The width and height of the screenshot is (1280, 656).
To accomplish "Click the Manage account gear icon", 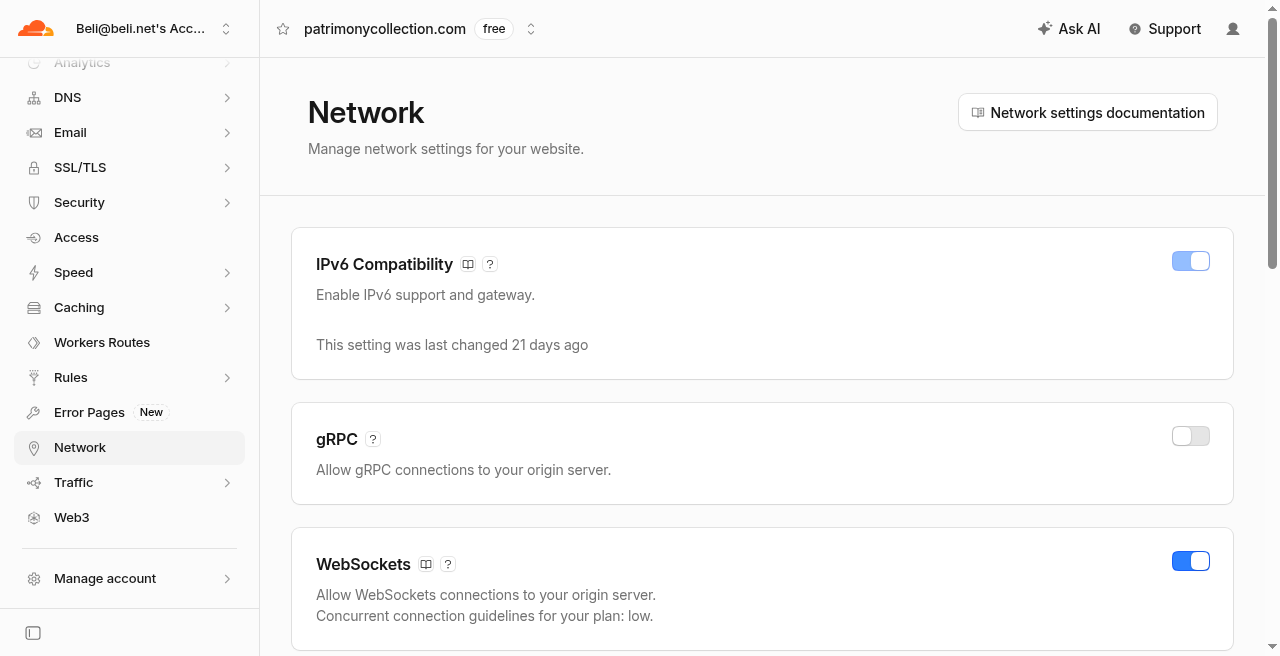I will click(x=34, y=579).
